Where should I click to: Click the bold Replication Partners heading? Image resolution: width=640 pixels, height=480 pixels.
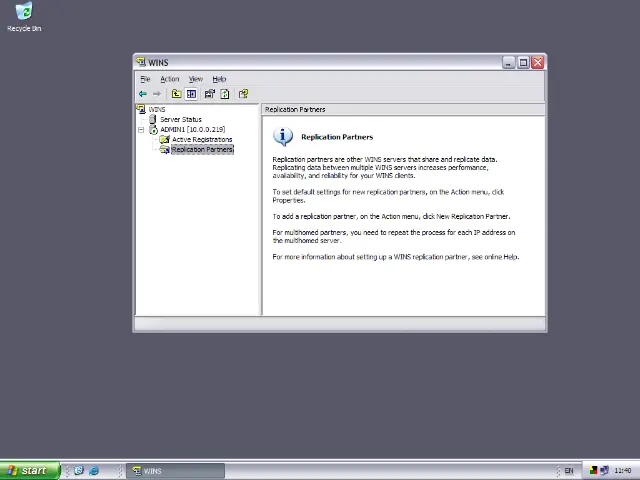point(337,137)
